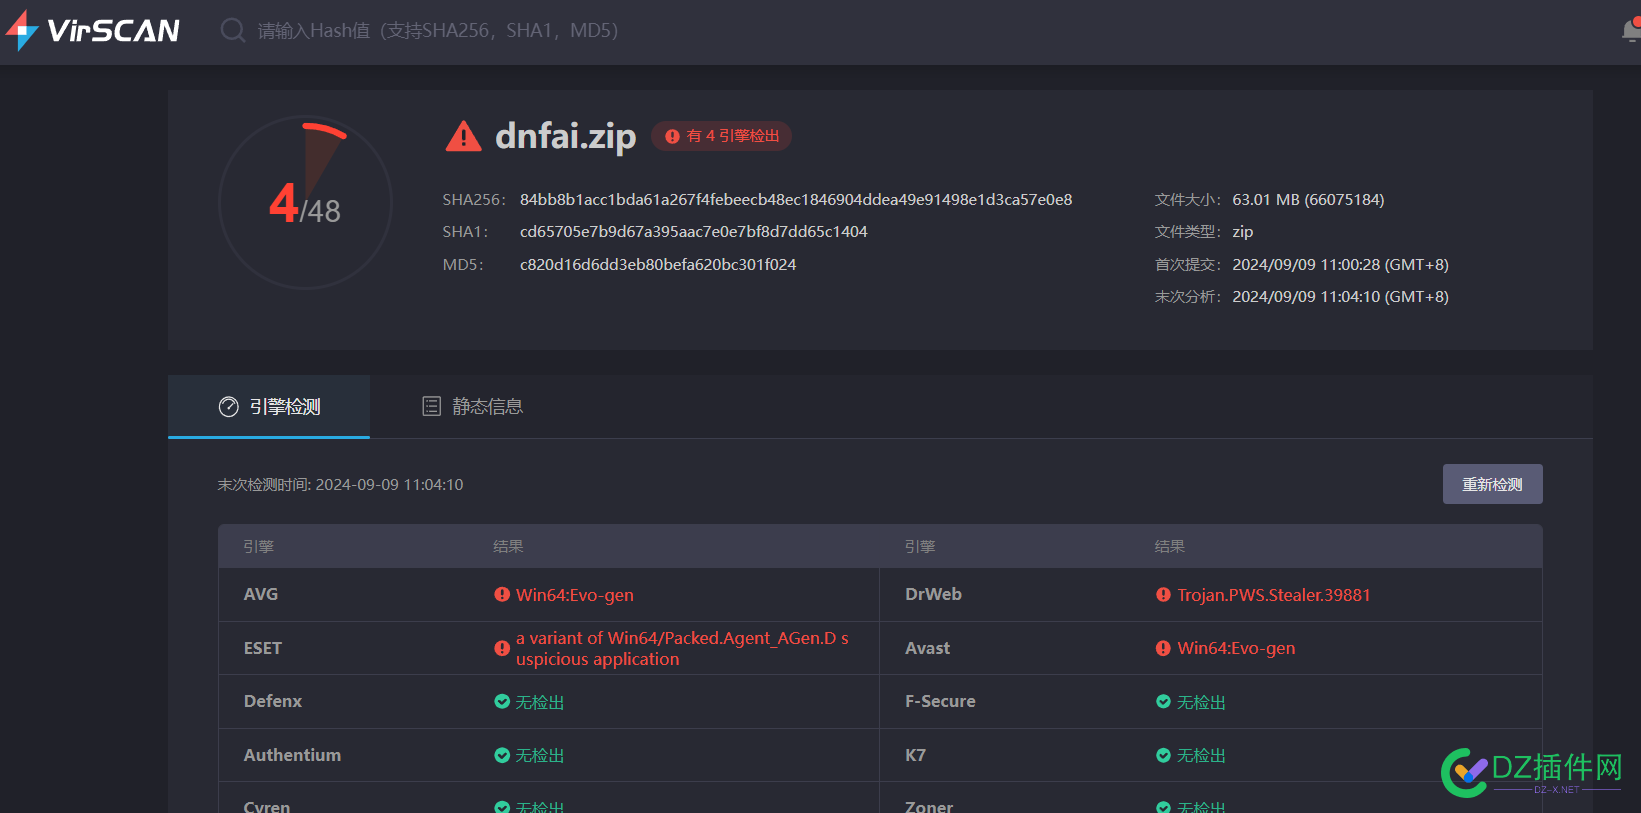1641x813 pixels.
Task: Click the red warning triangle beside dnfai.zip
Action: point(463,136)
